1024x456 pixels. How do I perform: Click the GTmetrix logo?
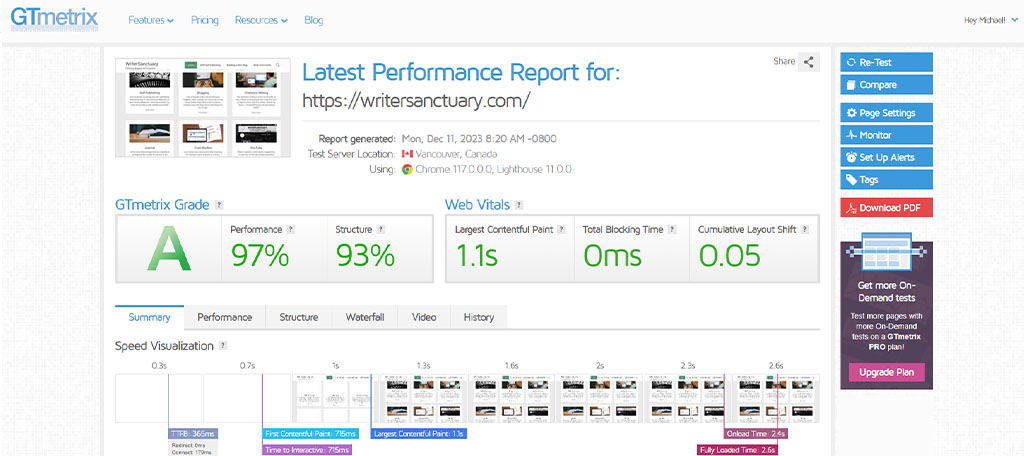54,20
